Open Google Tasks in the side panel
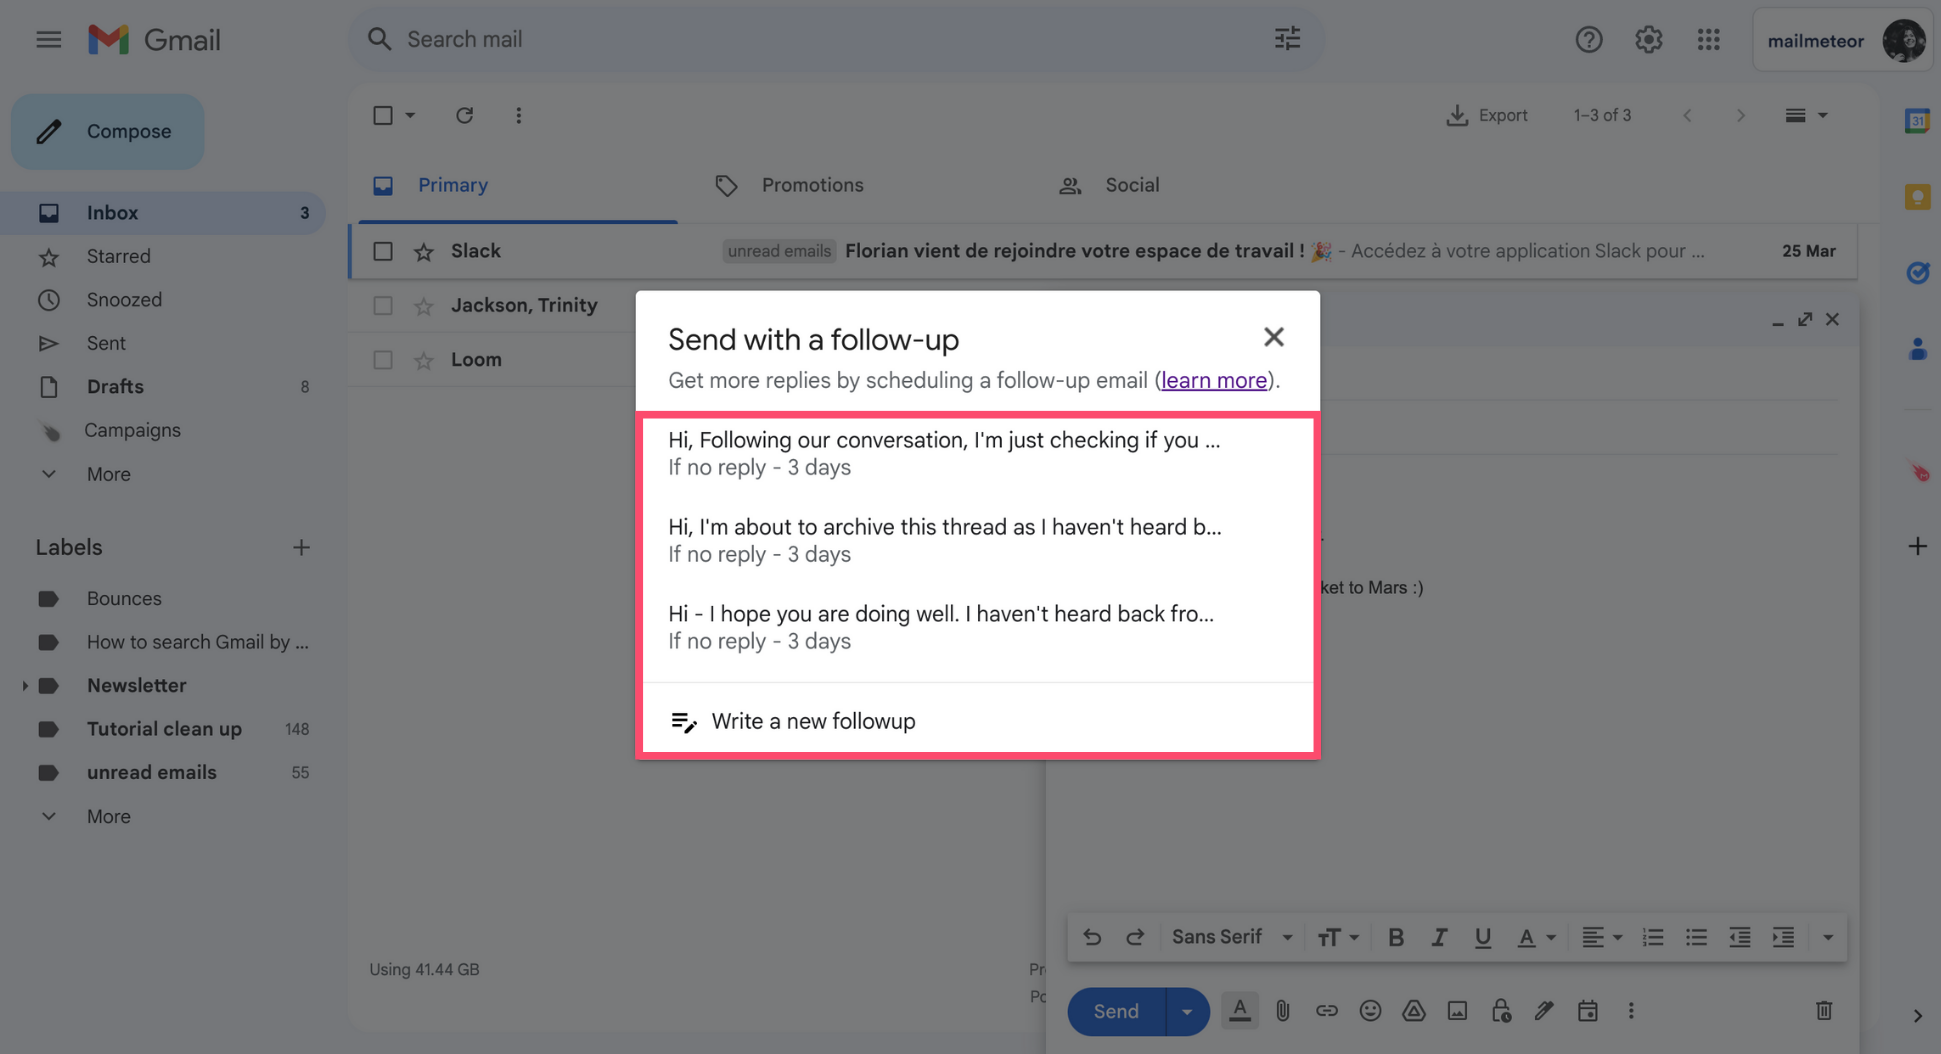The width and height of the screenshot is (1941, 1054). pos(1917,273)
